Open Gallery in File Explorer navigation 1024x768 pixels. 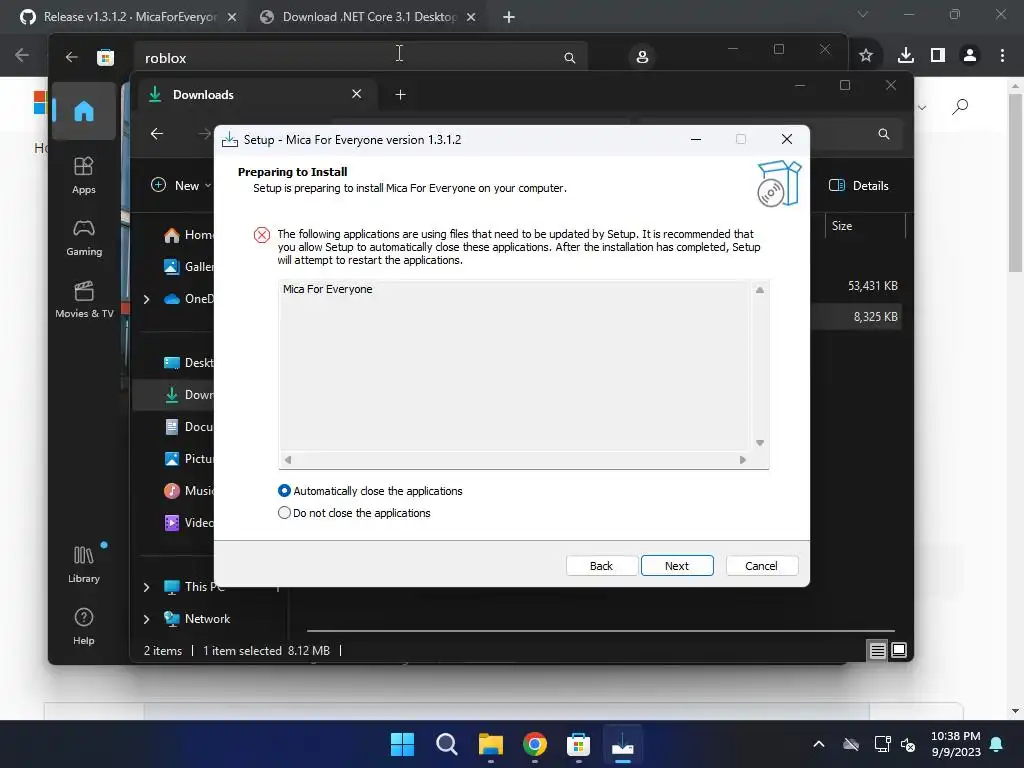coord(188,267)
